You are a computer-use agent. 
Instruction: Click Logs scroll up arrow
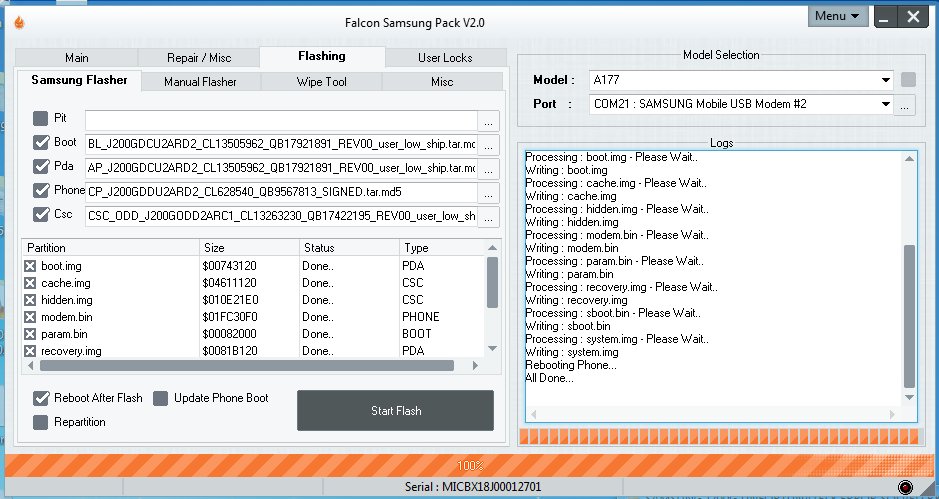tap(909, 159)
